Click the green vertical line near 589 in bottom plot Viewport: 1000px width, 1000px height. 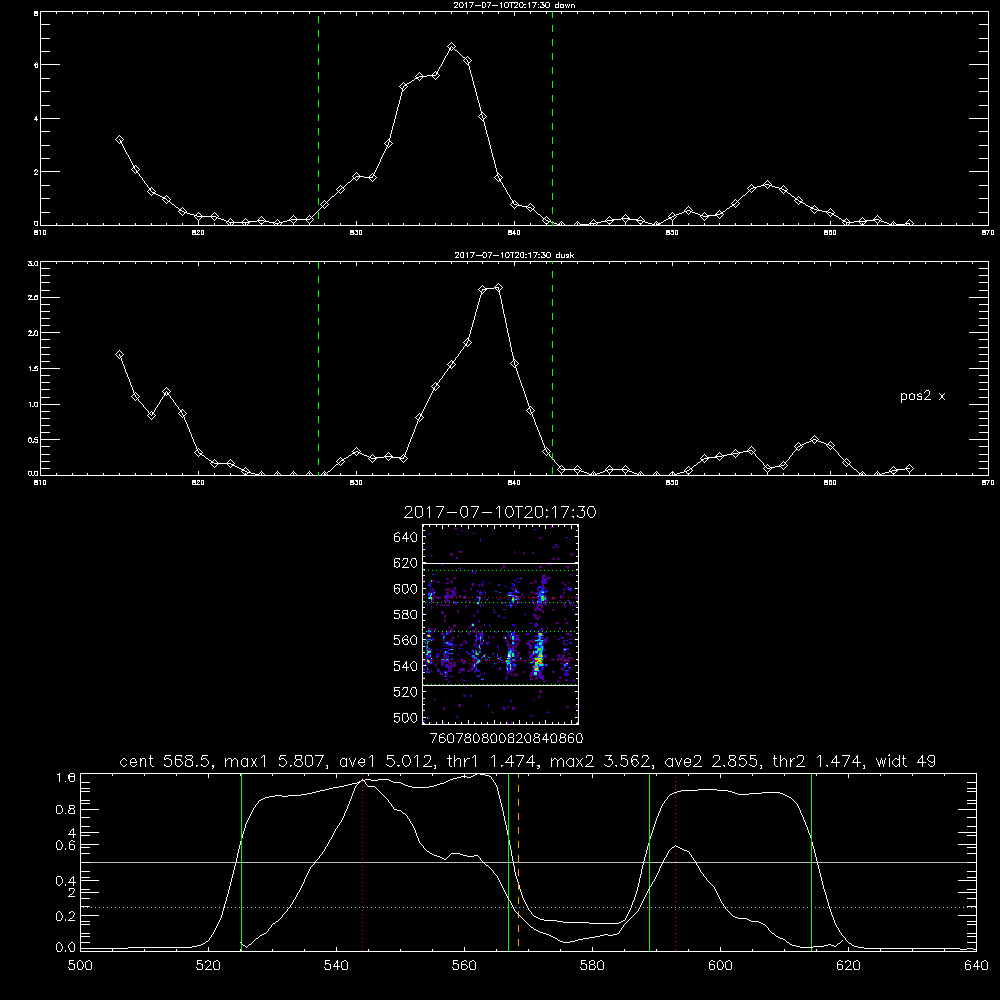coord(649,862)
